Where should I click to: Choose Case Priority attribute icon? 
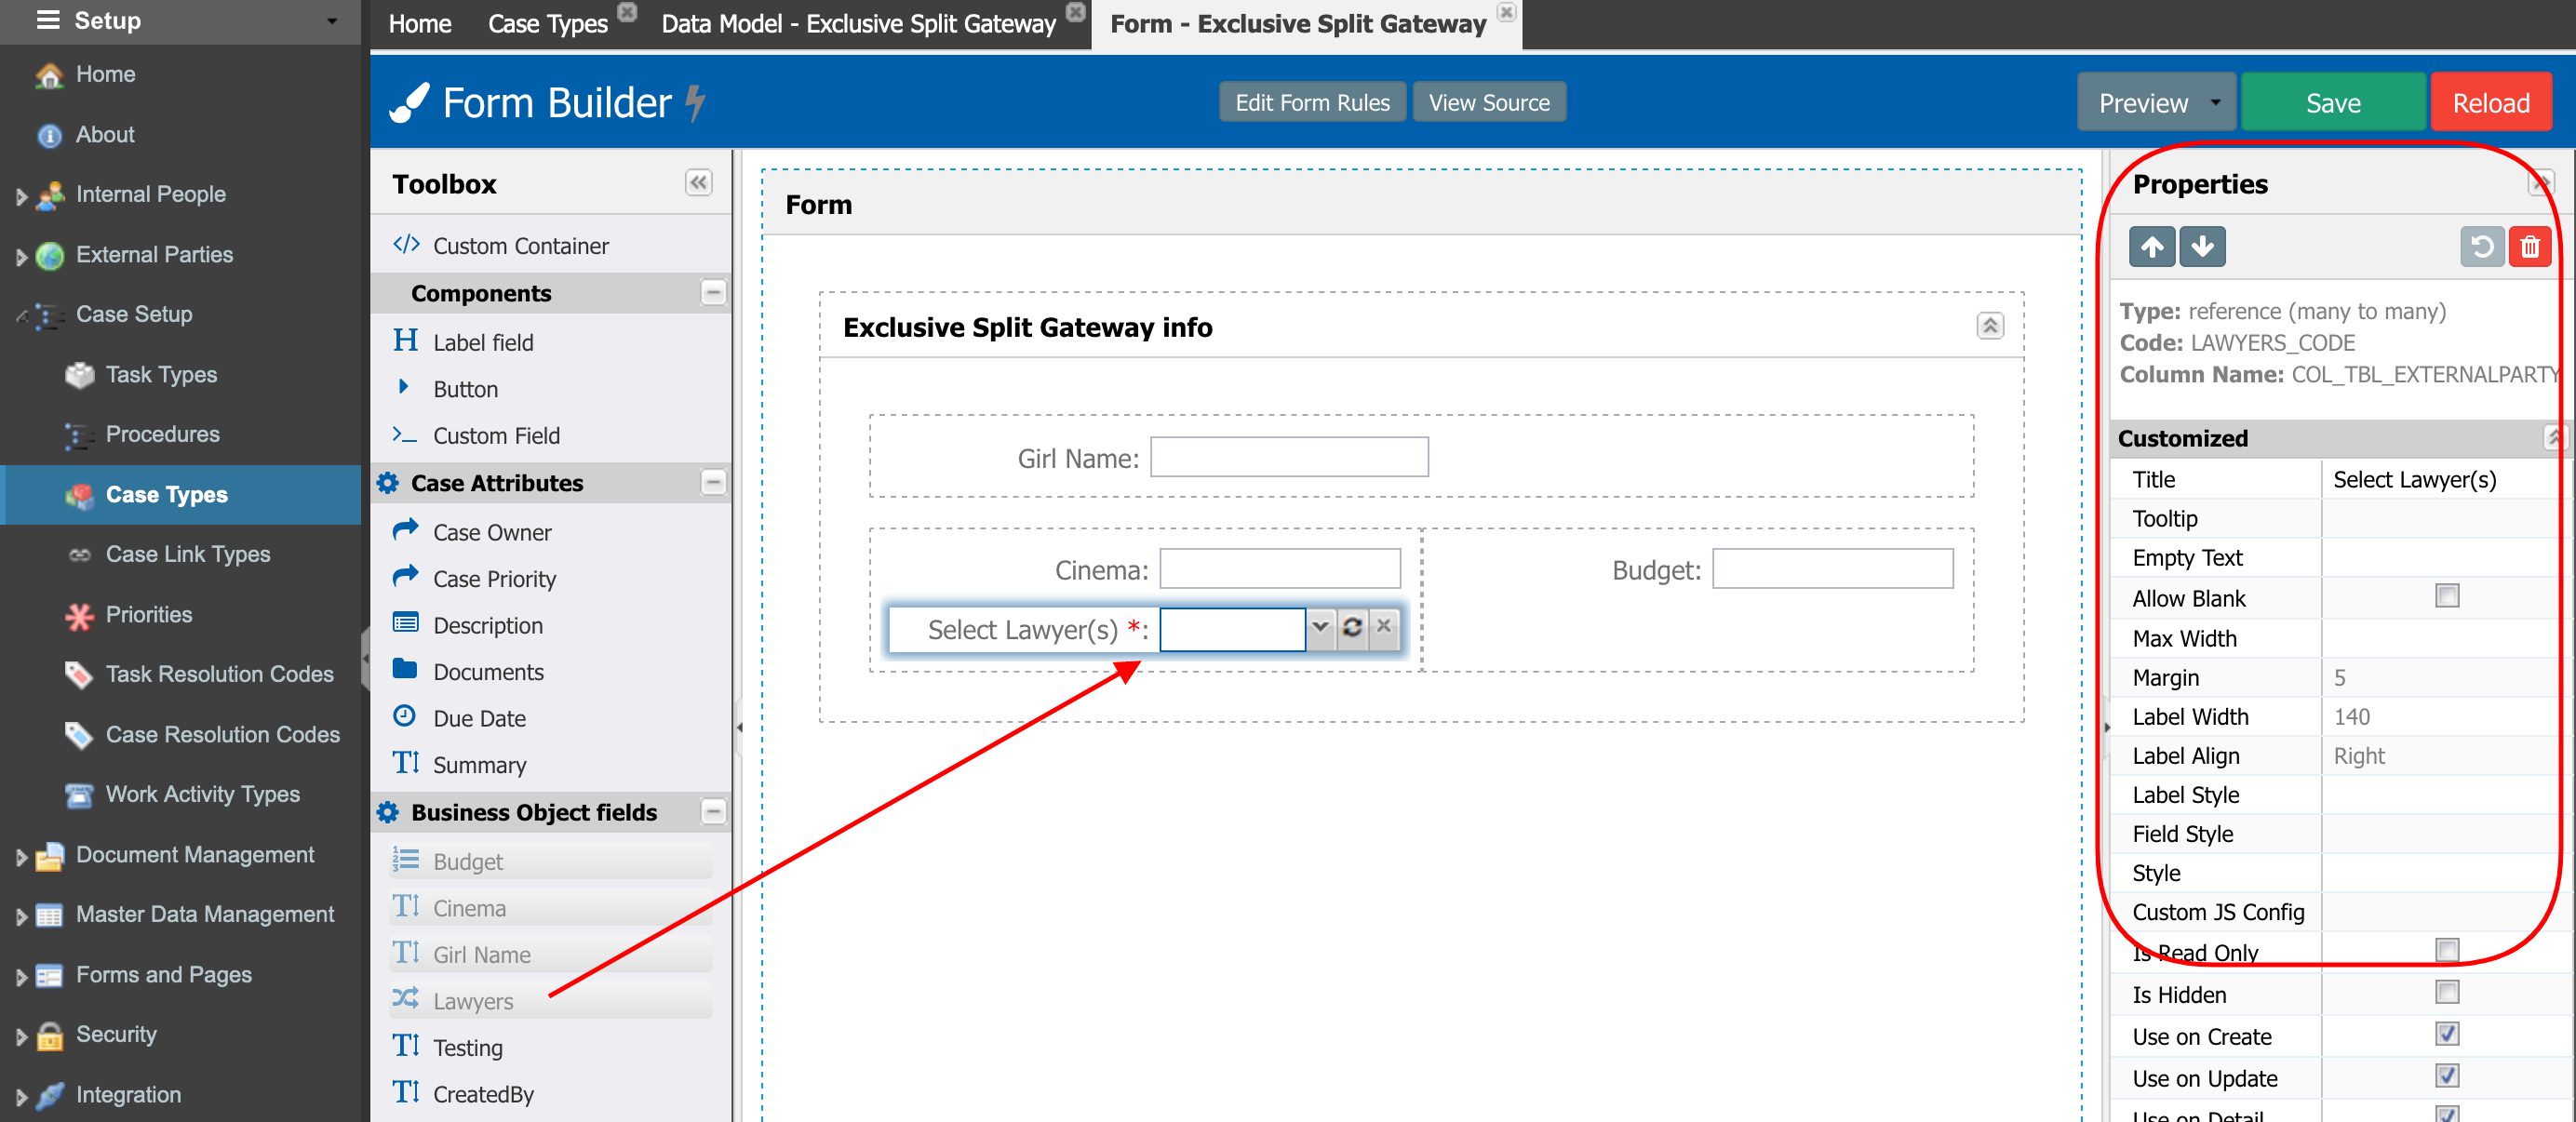[x=405, y=577]
